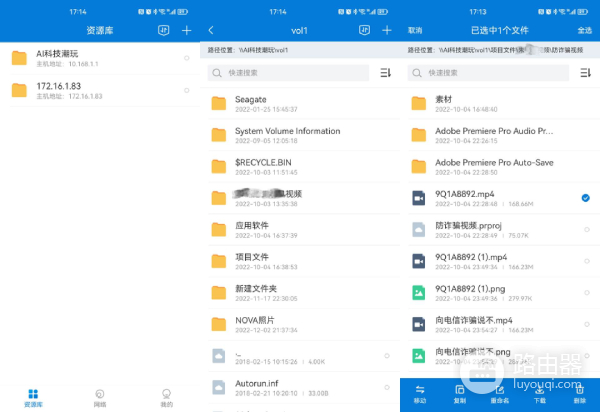
Task: Open the 项目文件 folder
Action: coord(300,261)
